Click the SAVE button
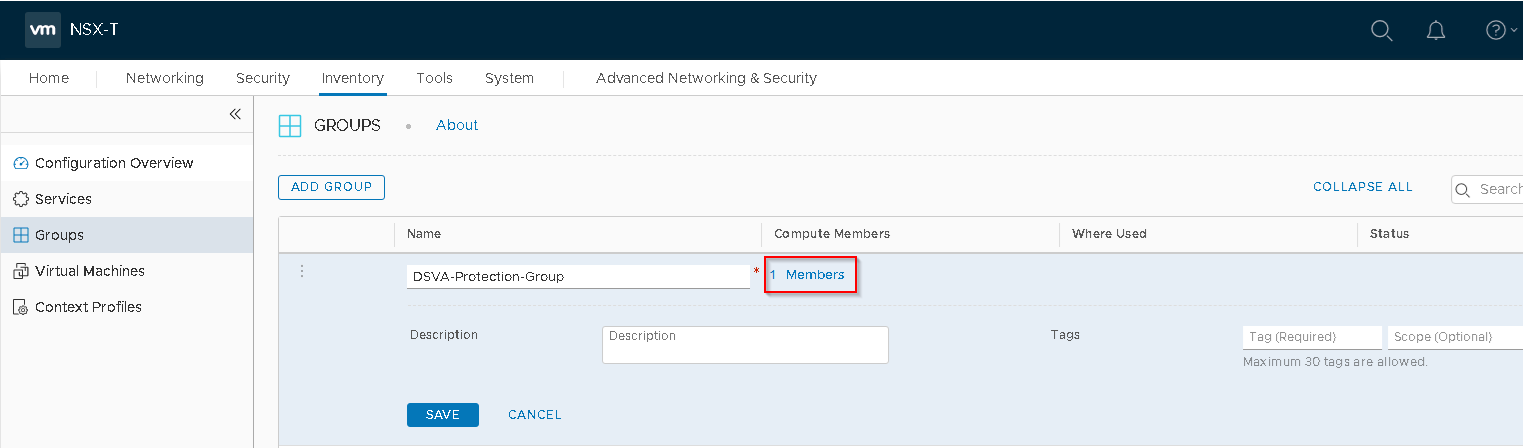1523x448 pixels. 442,415
